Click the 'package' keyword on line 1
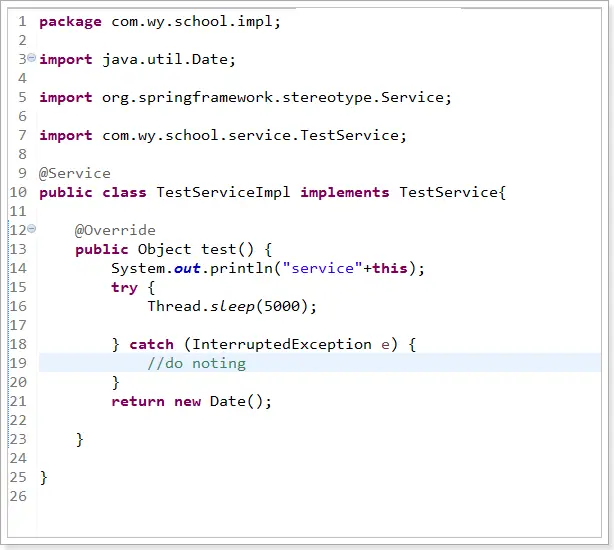The image size is (614, 550). (x=70, y=22)
